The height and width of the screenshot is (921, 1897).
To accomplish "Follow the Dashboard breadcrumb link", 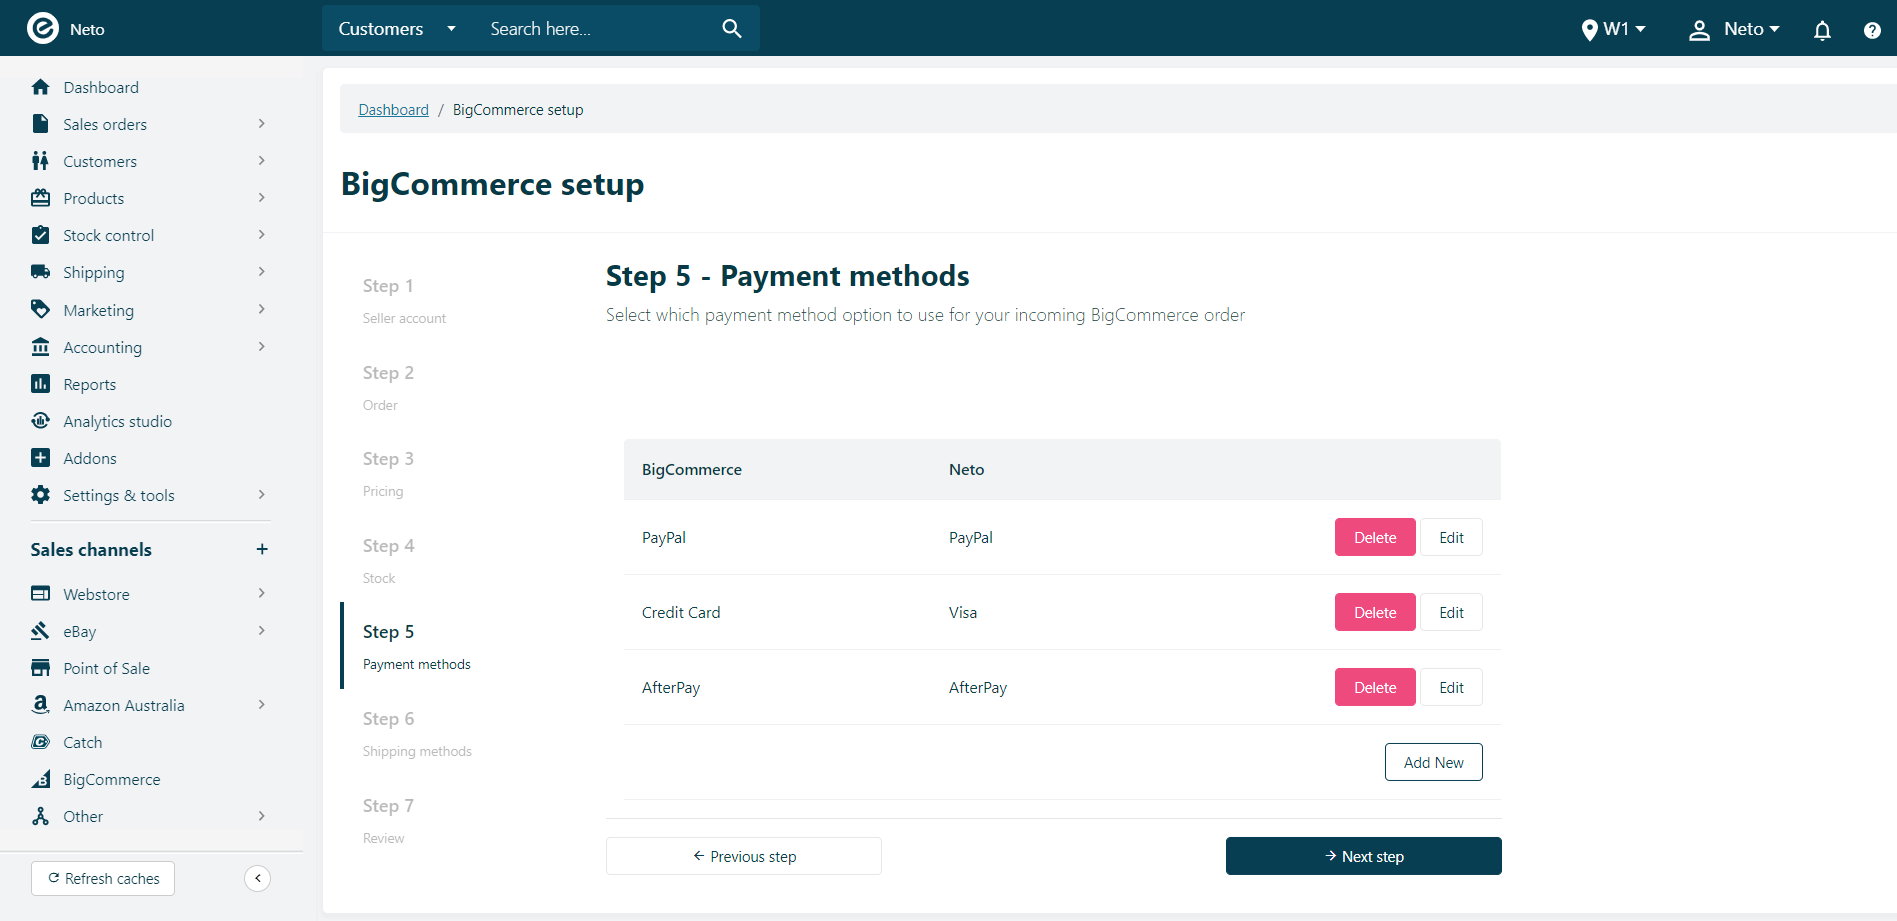I will click(393, 110).
